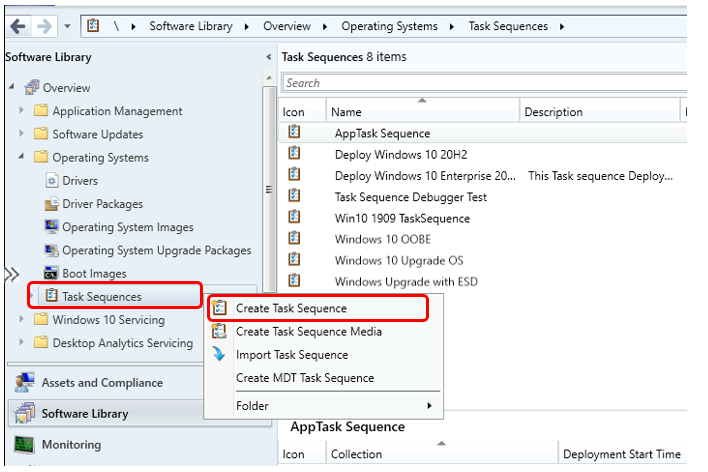Select Windows 10 Servicing tree item
708x472 pixels.
click(x=108, y=320)
